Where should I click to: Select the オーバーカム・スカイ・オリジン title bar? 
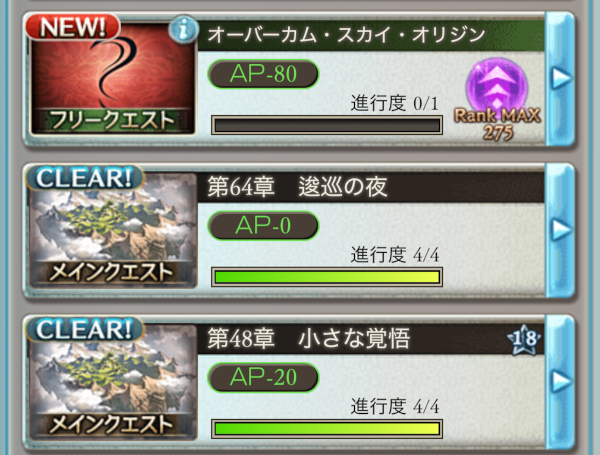pyautogui.click(x=371, y=35)
